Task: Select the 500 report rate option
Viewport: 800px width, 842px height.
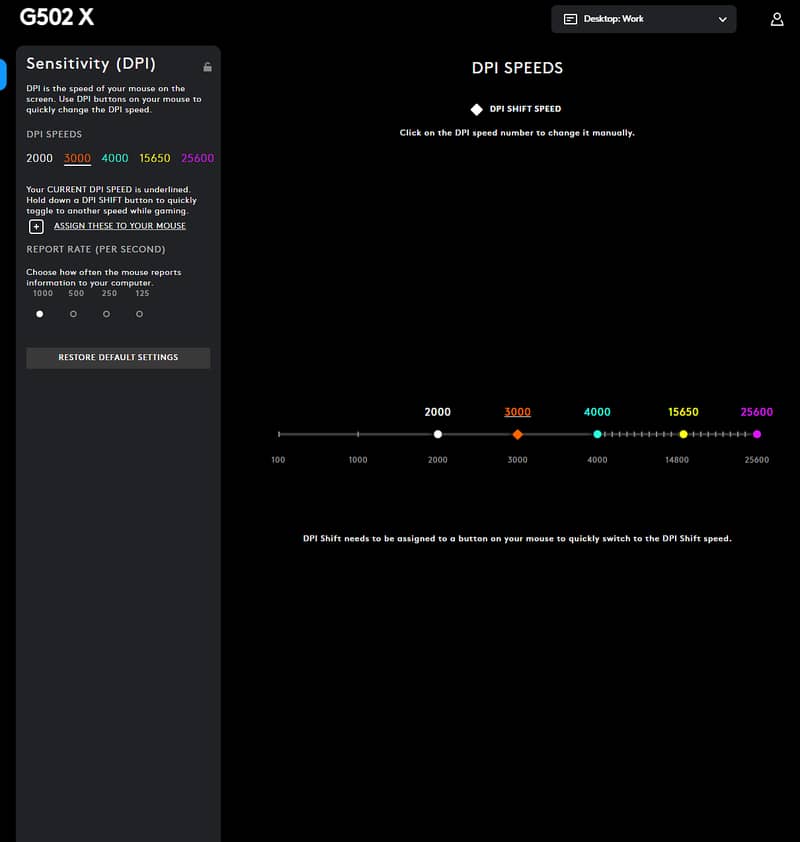Action: click(x=73, y=314)
